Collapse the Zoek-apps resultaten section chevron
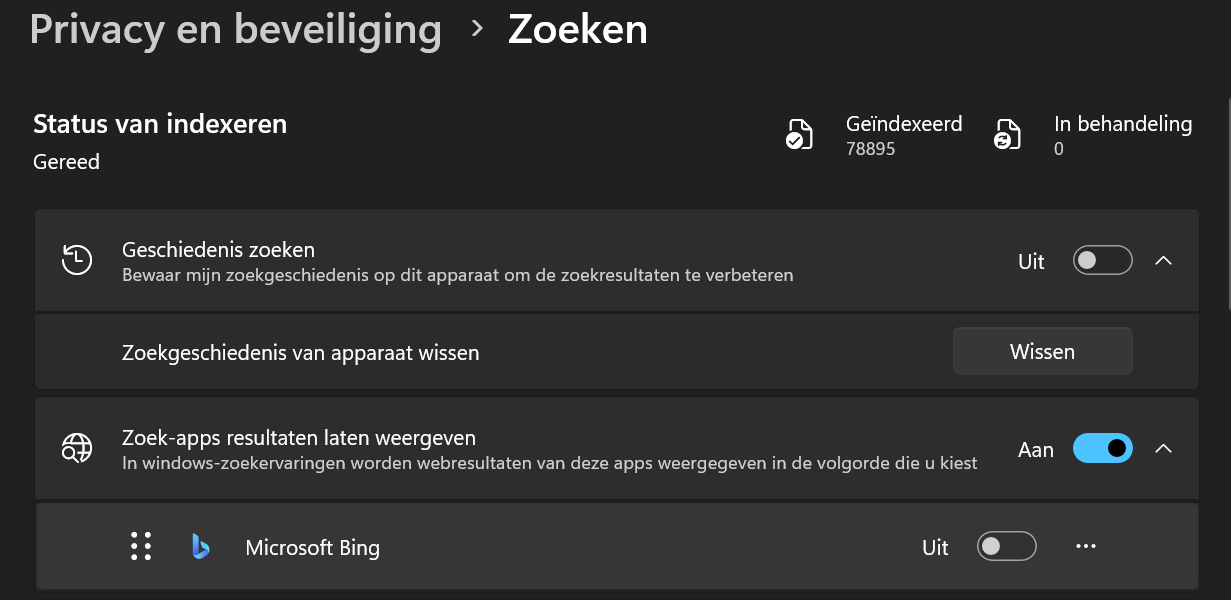This screenshot has height=600, width=1231. pyautogui.click(x=1163, y=448)
